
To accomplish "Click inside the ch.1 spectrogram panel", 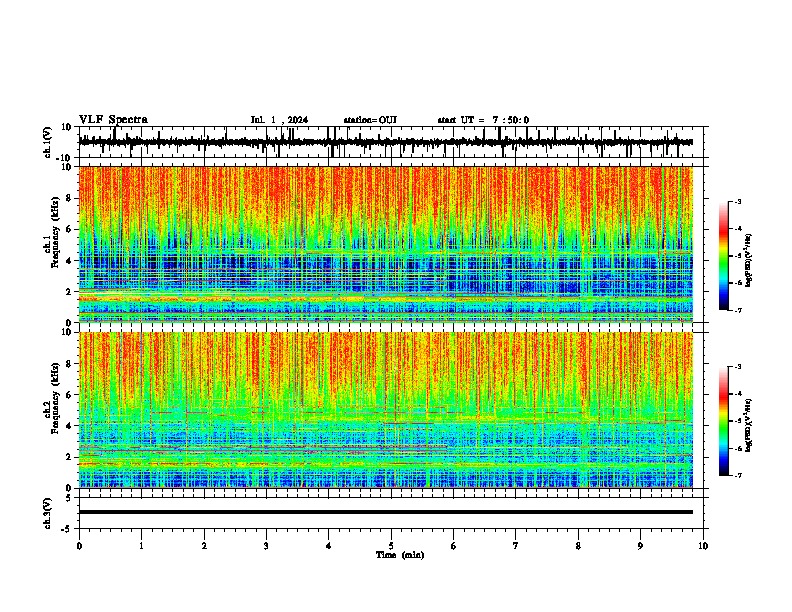I will (x=386, y=244).
